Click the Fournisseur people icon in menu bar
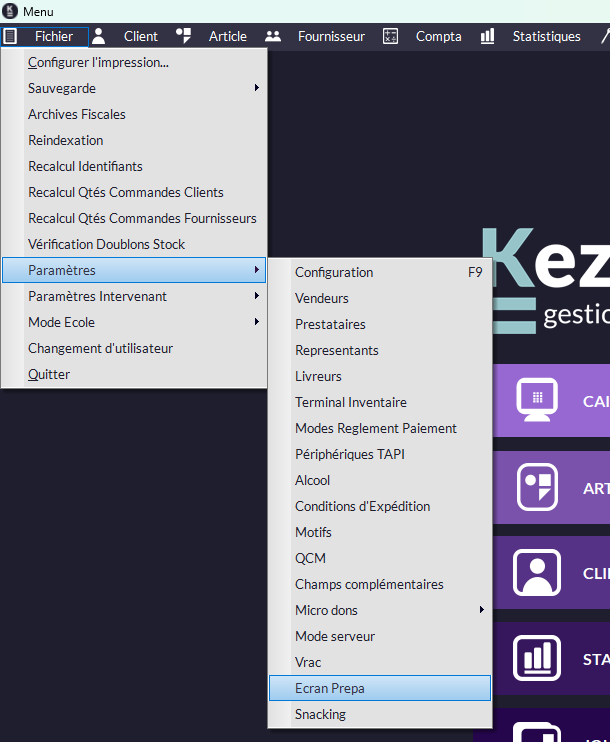This screenshot has height=742, width=610. (272, 36)
